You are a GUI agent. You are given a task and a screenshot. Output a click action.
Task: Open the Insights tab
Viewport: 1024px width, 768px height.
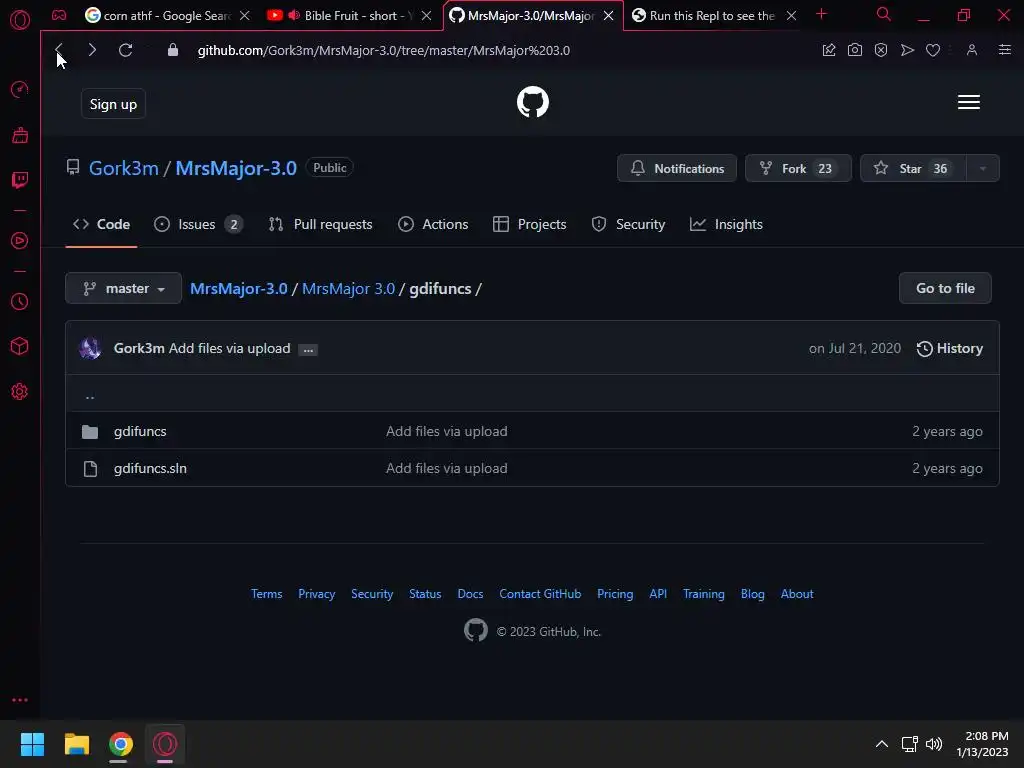pyautogui.click(x=726, y=224)
